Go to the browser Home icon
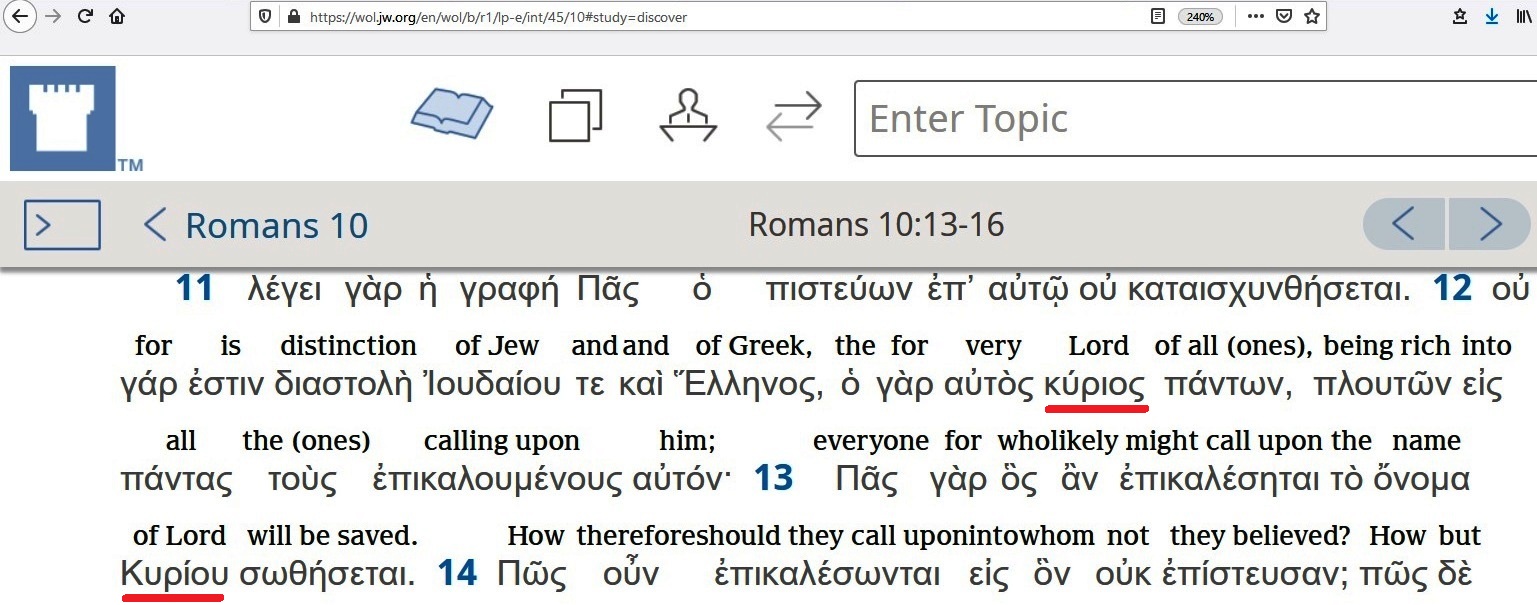 pyautogui.click(x=117, y=17)
